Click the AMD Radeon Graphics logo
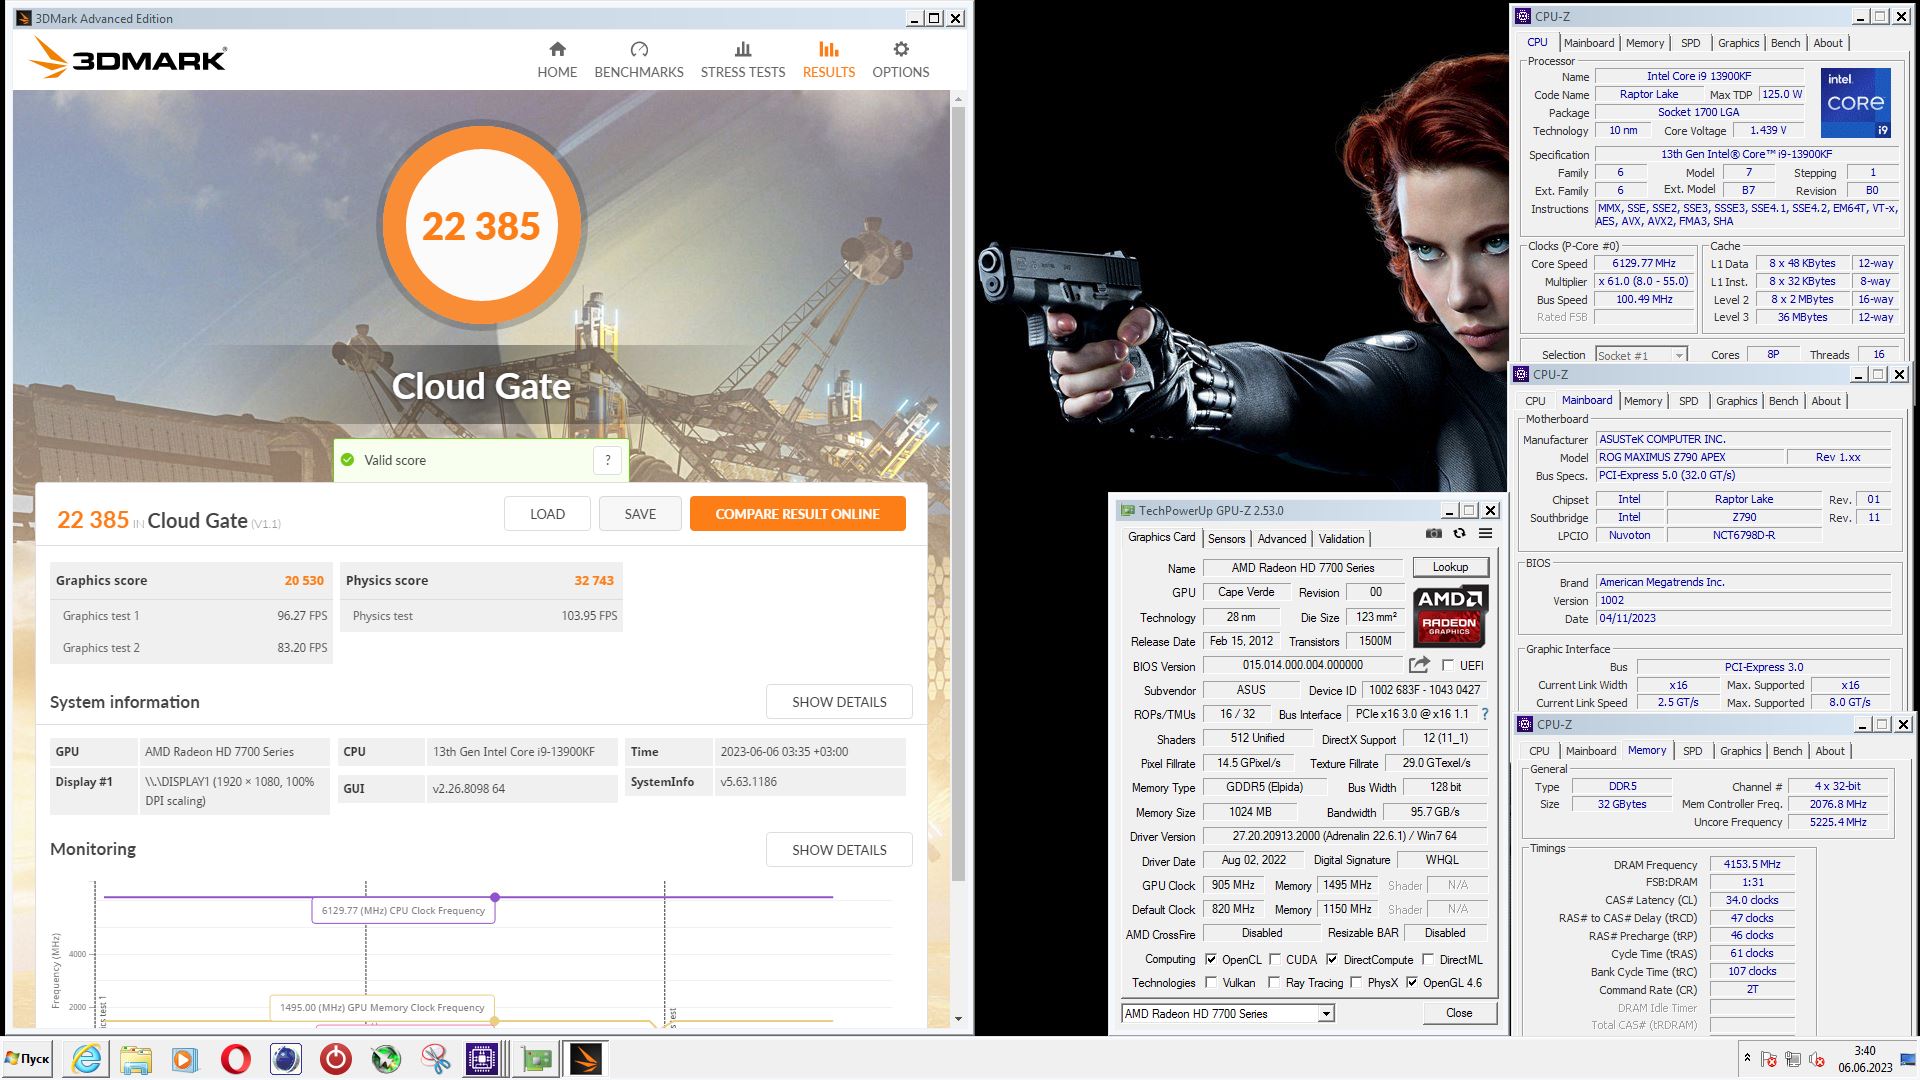The height and width of the screenshot is (1080, 1920). tap(1450, 615)
